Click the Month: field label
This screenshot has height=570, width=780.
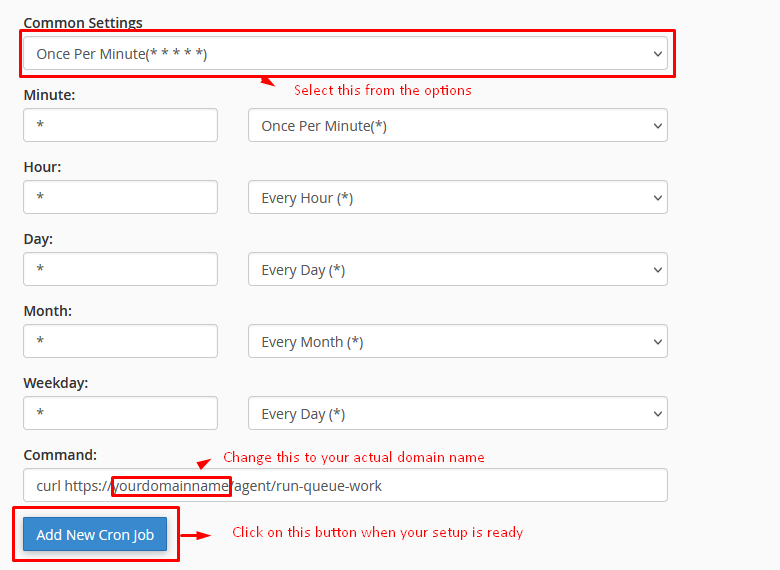point(47,311)
